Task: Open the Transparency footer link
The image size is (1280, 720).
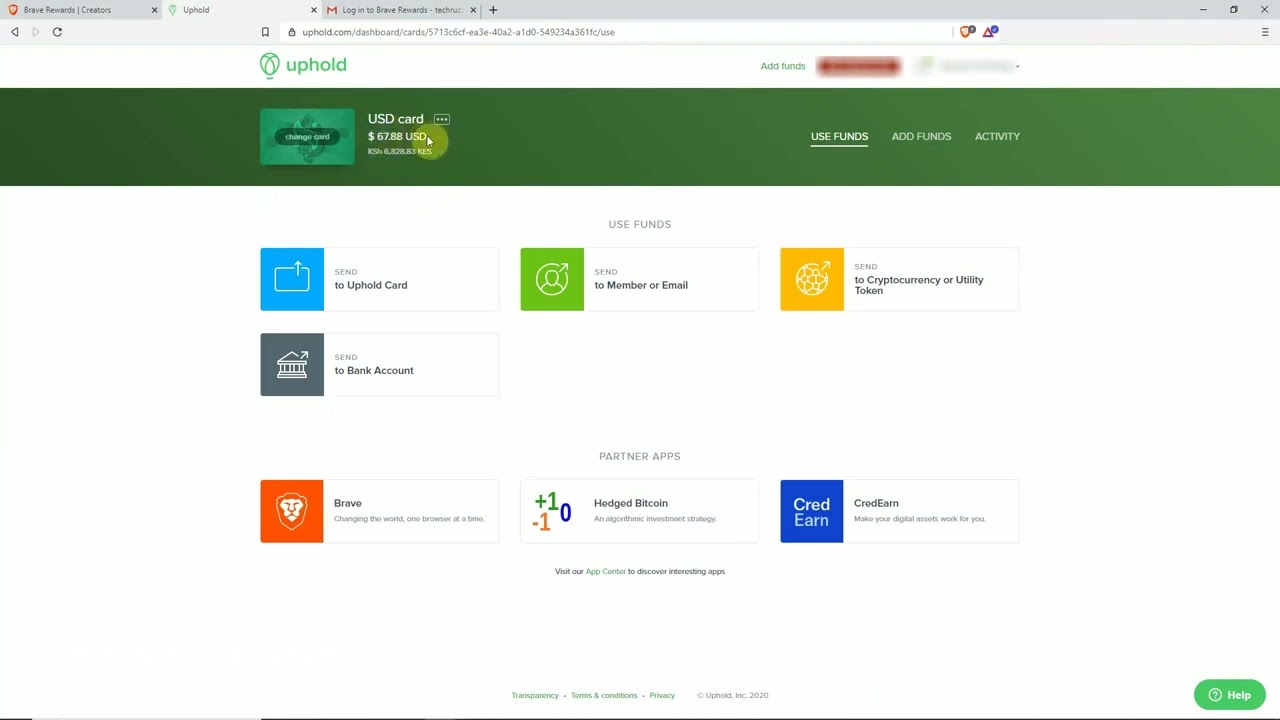Action: [x=535, y=695]
